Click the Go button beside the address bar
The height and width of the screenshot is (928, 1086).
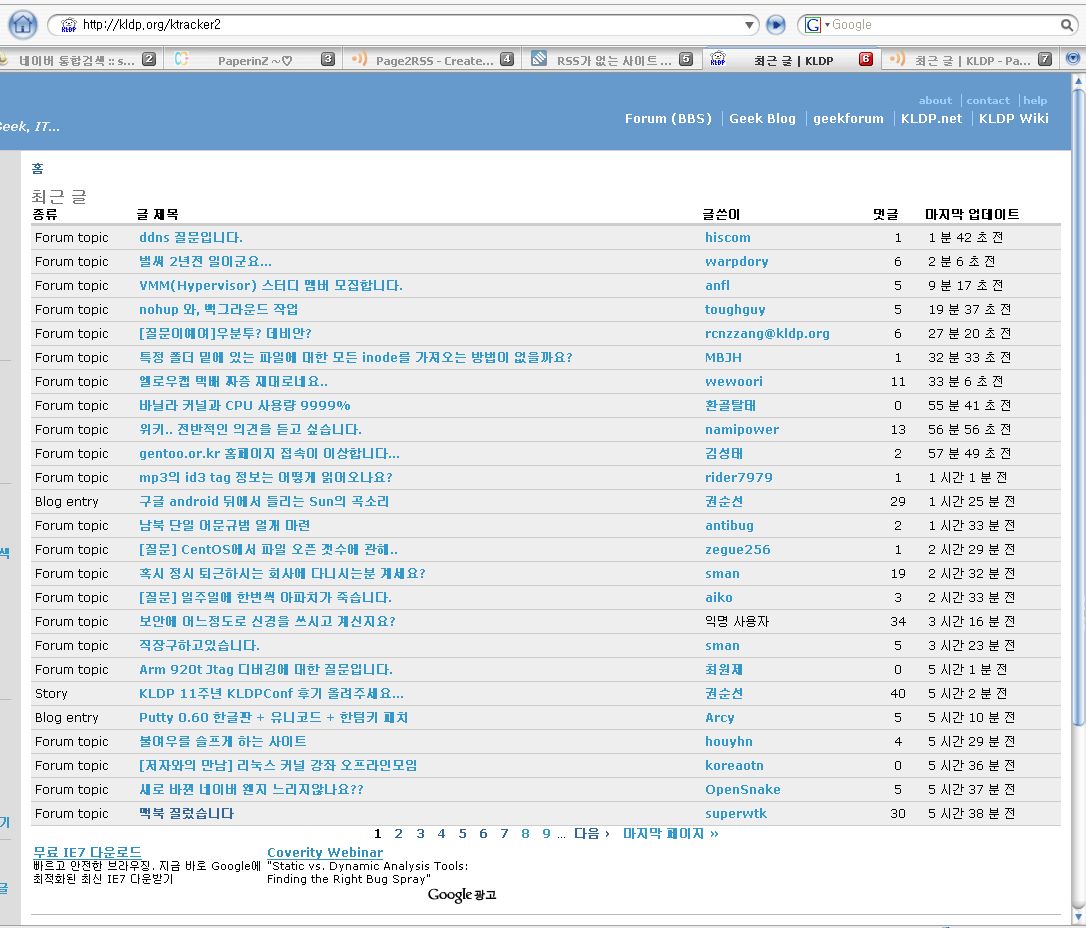point(776,25)
